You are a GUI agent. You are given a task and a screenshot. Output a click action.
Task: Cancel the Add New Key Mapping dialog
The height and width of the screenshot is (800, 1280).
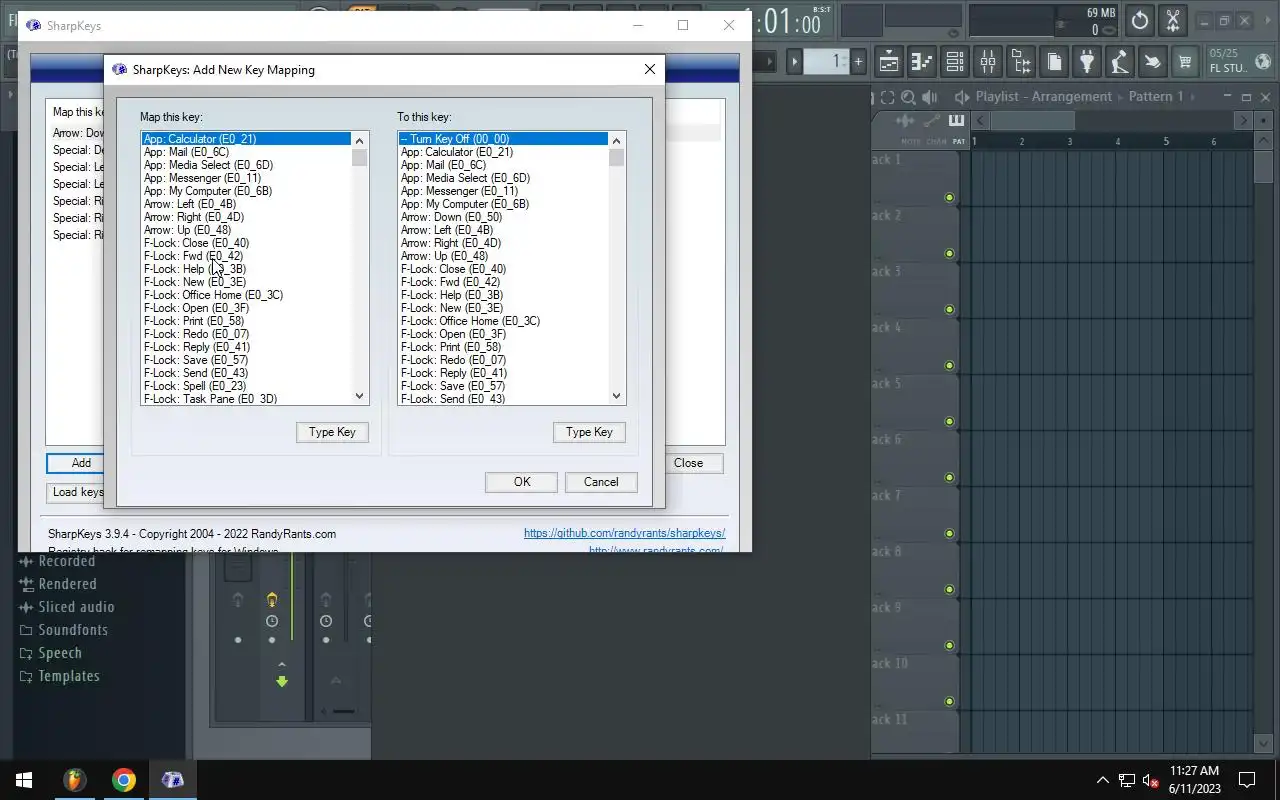coord(601,482)
